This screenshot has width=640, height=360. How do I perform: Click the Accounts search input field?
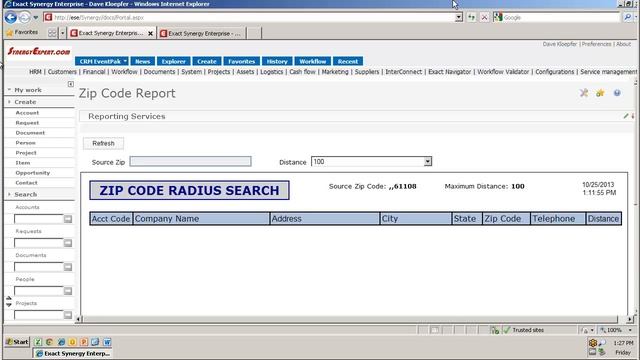(x=39, y=219)
